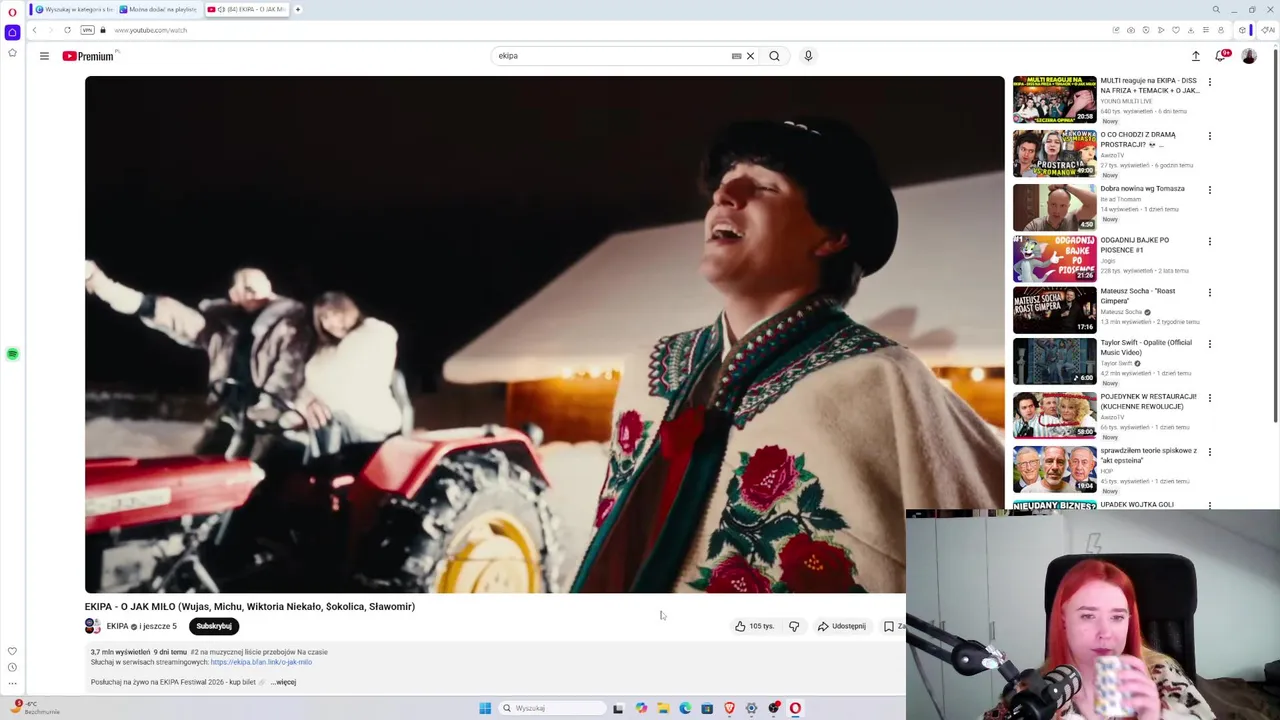The width and height of the screenshot is (1280, 720).
Task: Dislike the video with thumbs down
Action: pyautogui.click(x=794, y=626)
